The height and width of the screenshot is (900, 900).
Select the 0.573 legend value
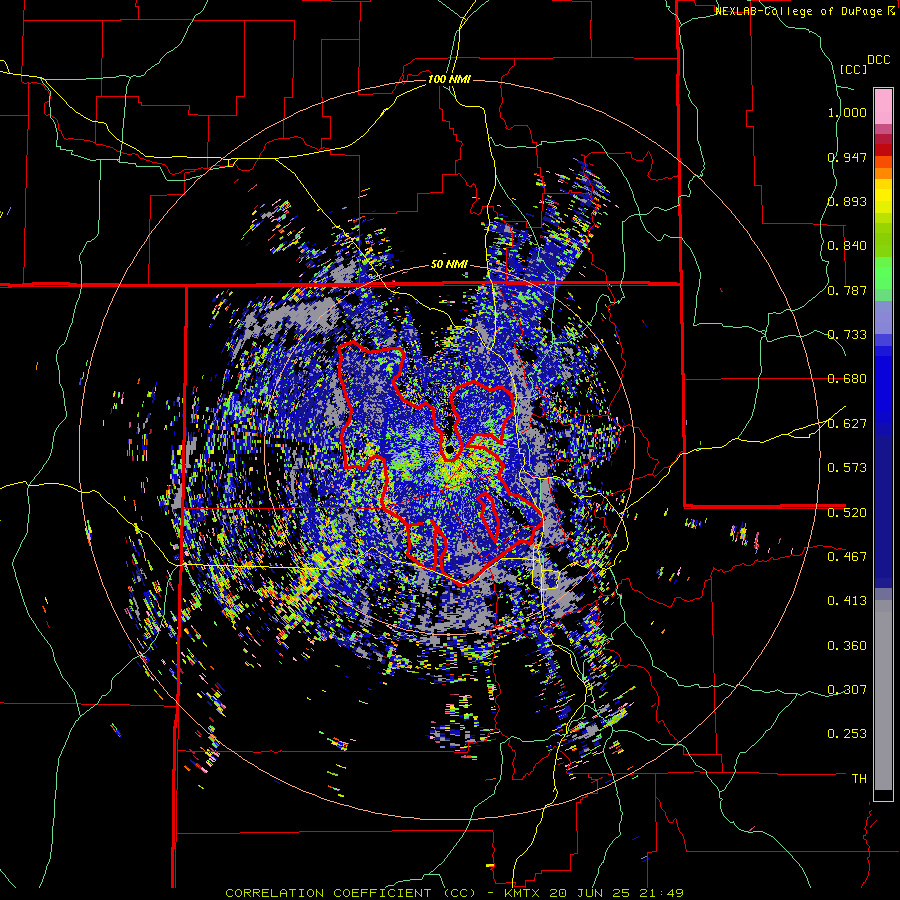[847, 468]
